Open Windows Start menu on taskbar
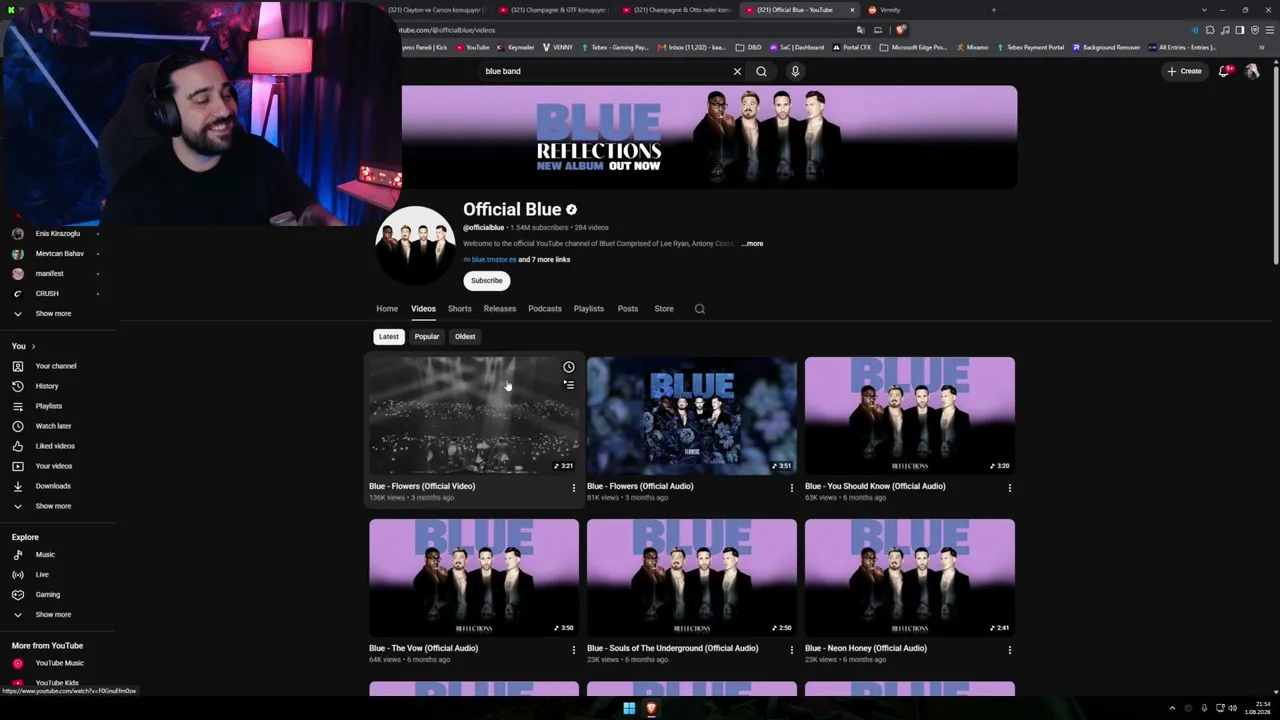Image resolution: width=1280 pixels, height=720 pixels. coord(629,709)
